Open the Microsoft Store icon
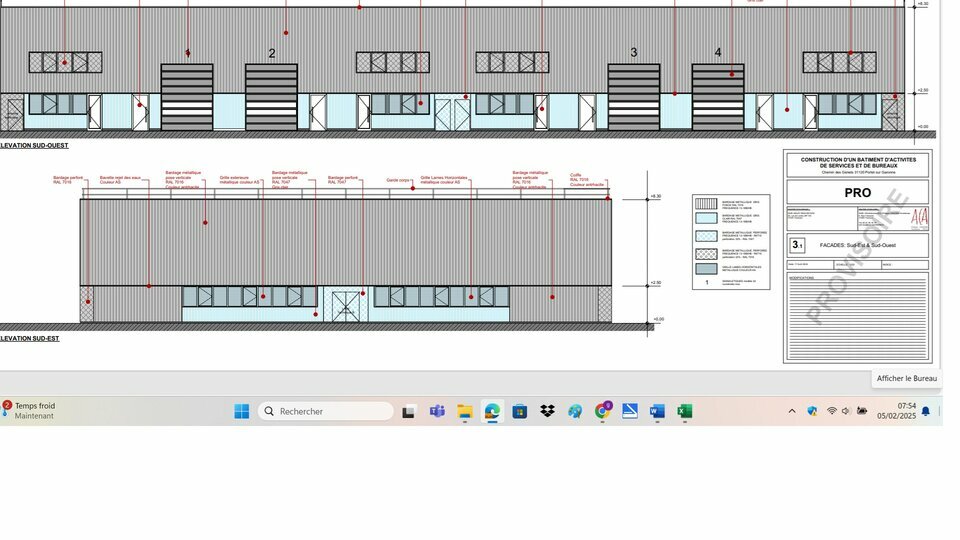 (x=520, y=411)
